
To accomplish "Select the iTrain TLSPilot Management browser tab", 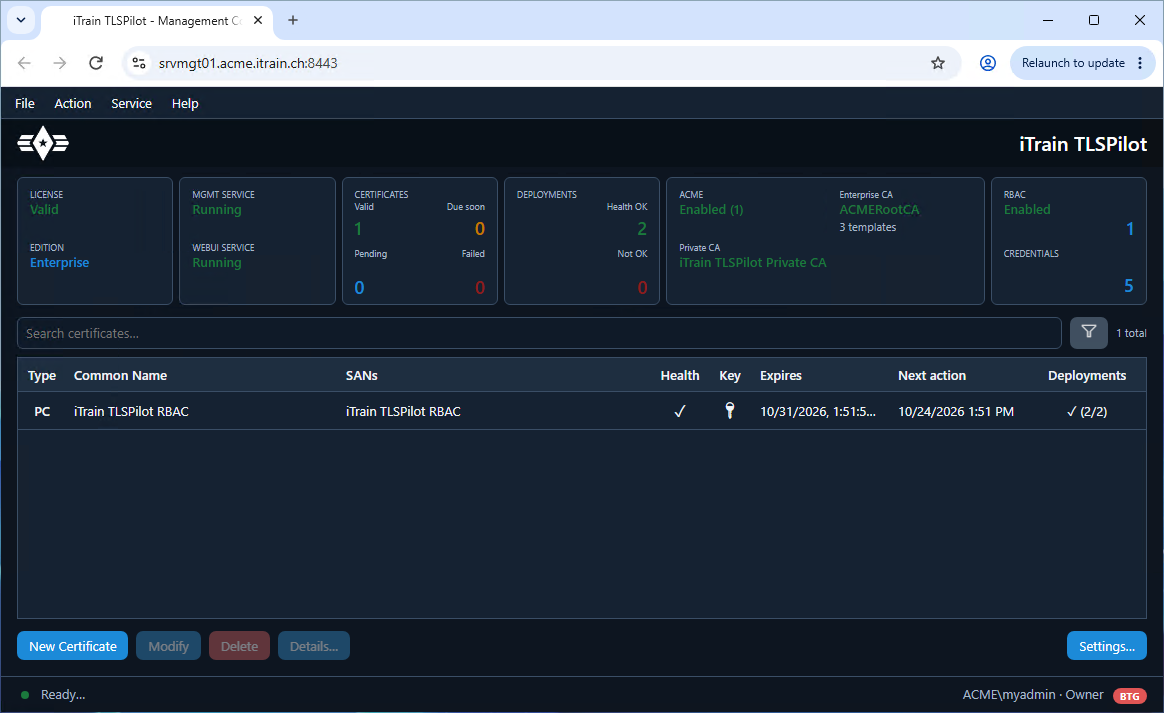I will pos(157,21).
